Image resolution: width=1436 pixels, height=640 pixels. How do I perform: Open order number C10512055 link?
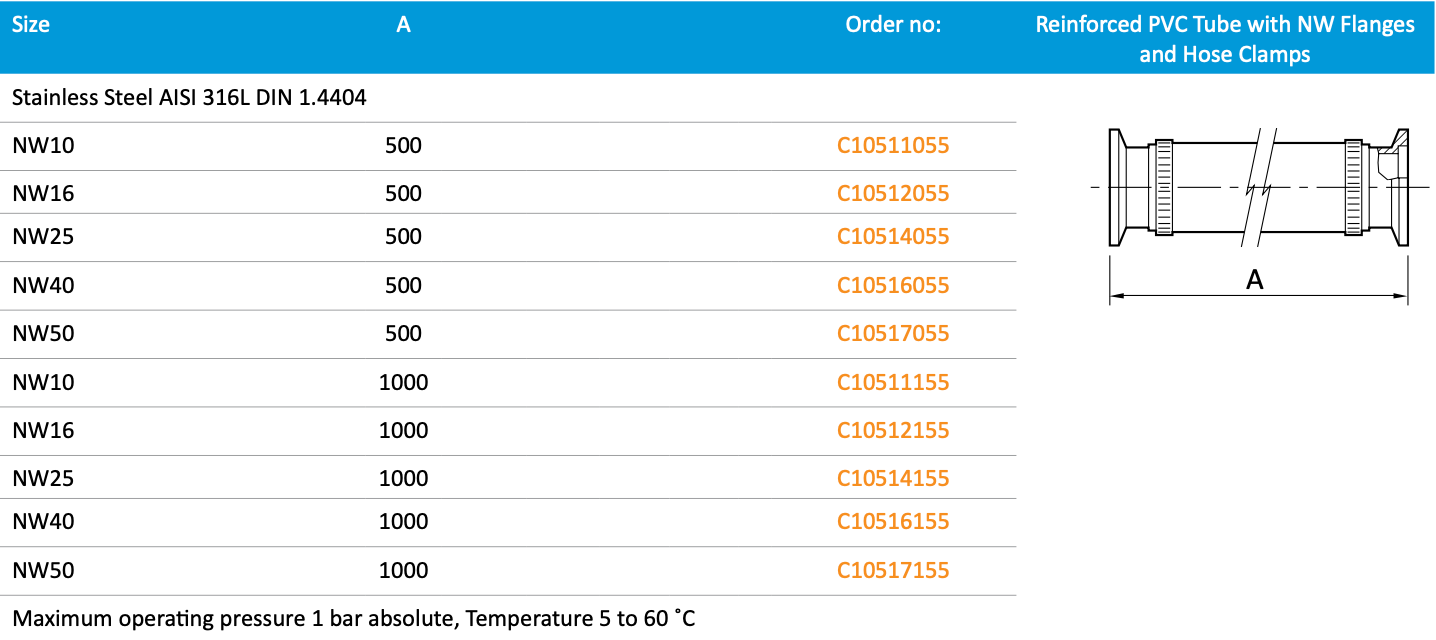(893, 193)
